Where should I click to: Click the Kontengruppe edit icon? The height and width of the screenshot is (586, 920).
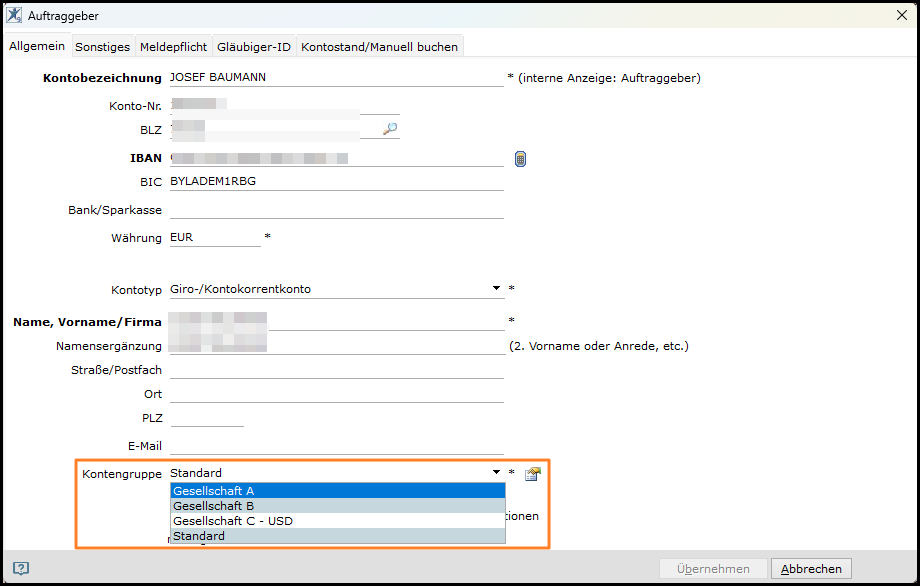pos(533,474)
